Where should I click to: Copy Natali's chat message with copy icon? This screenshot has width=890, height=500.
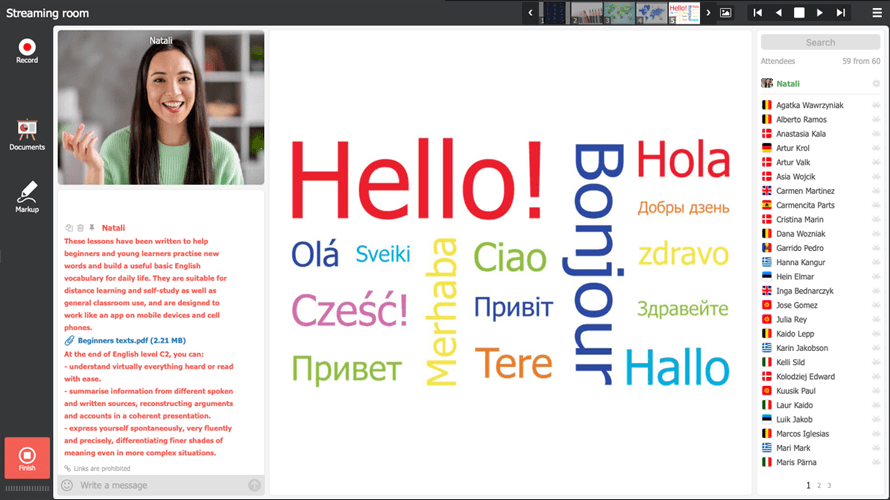[69, 228]
